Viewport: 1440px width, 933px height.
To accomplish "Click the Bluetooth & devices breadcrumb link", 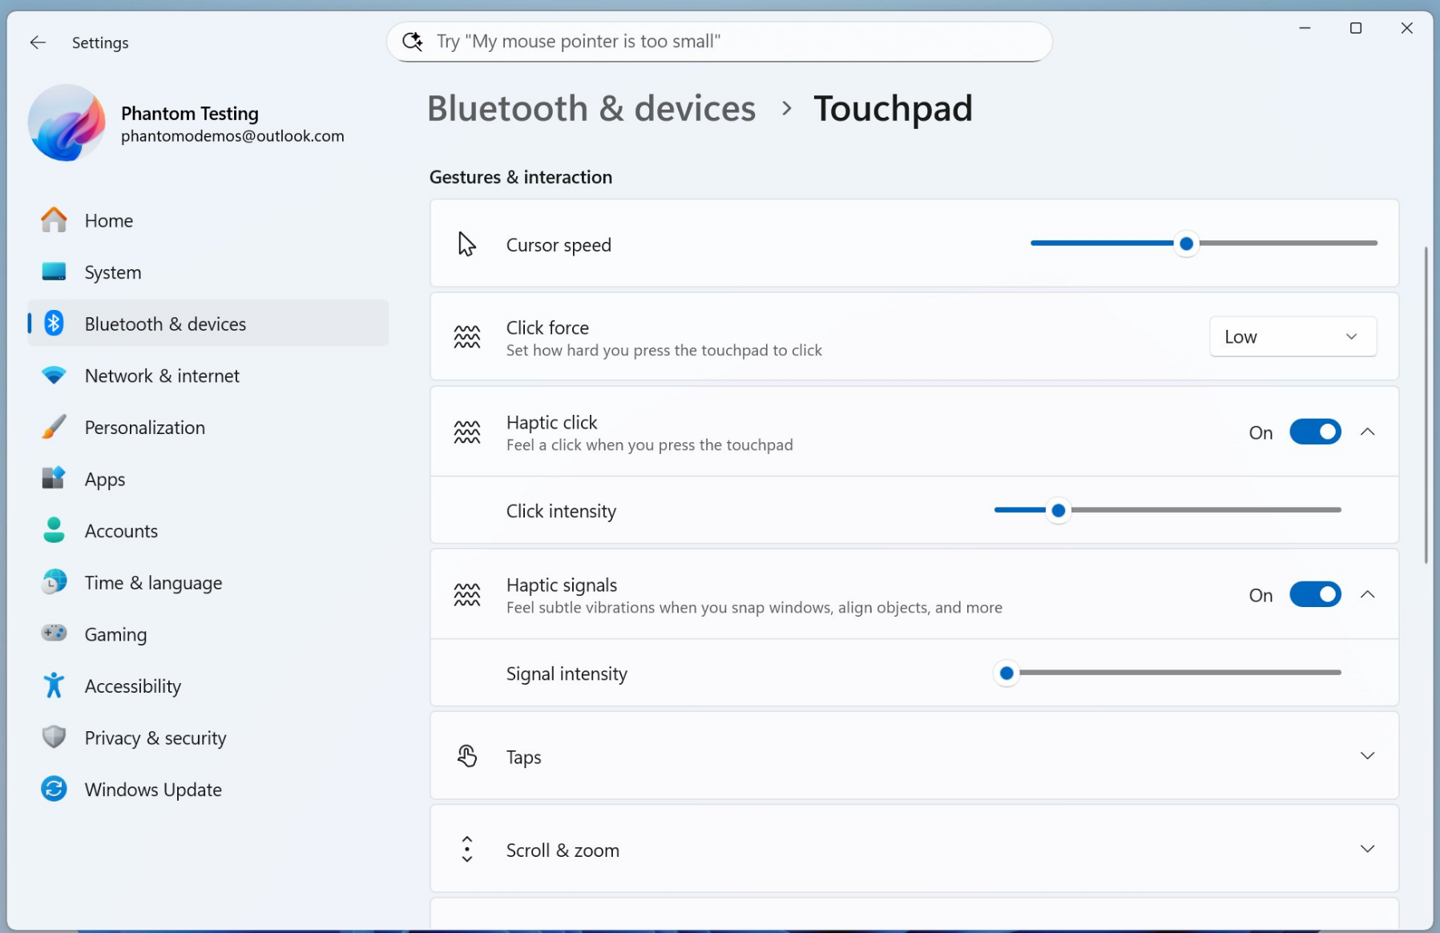I will tap(591, 108).
